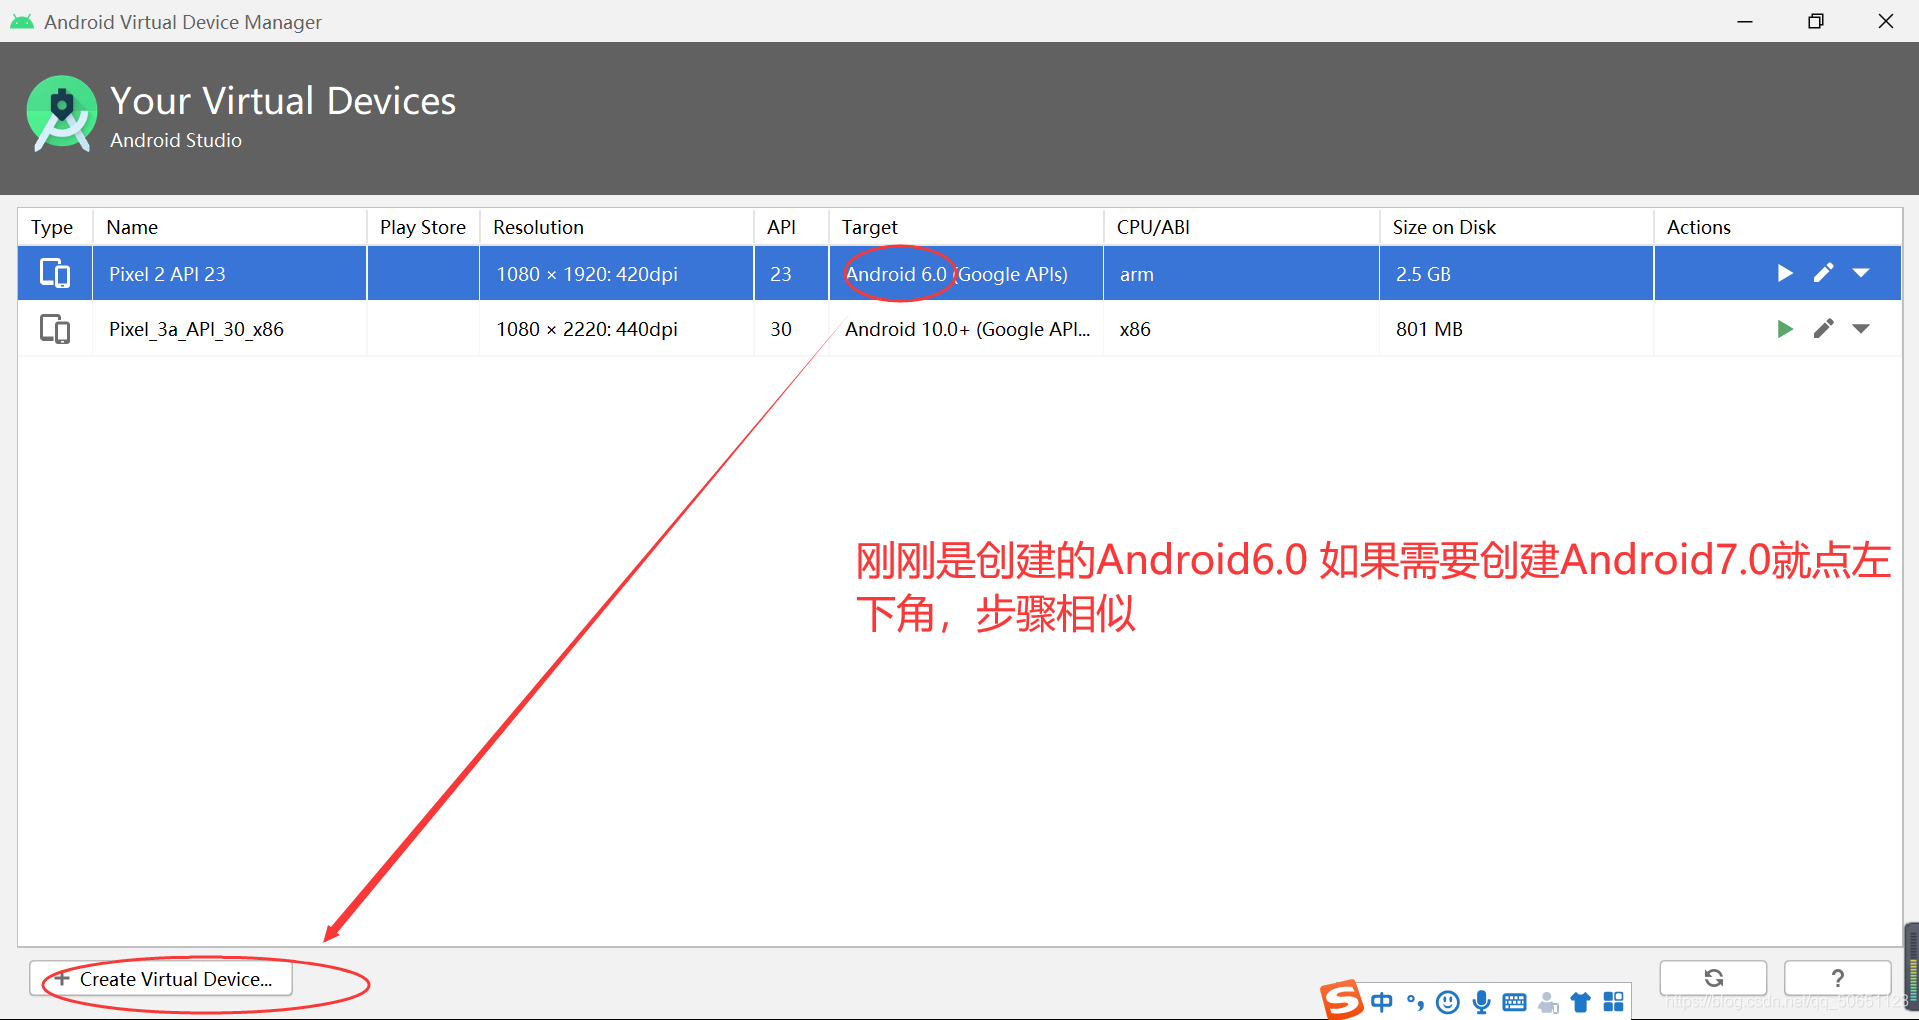Edit the Pixel 2 API 23 device
1919x1020 pixels.
(x=1823, y=273)
